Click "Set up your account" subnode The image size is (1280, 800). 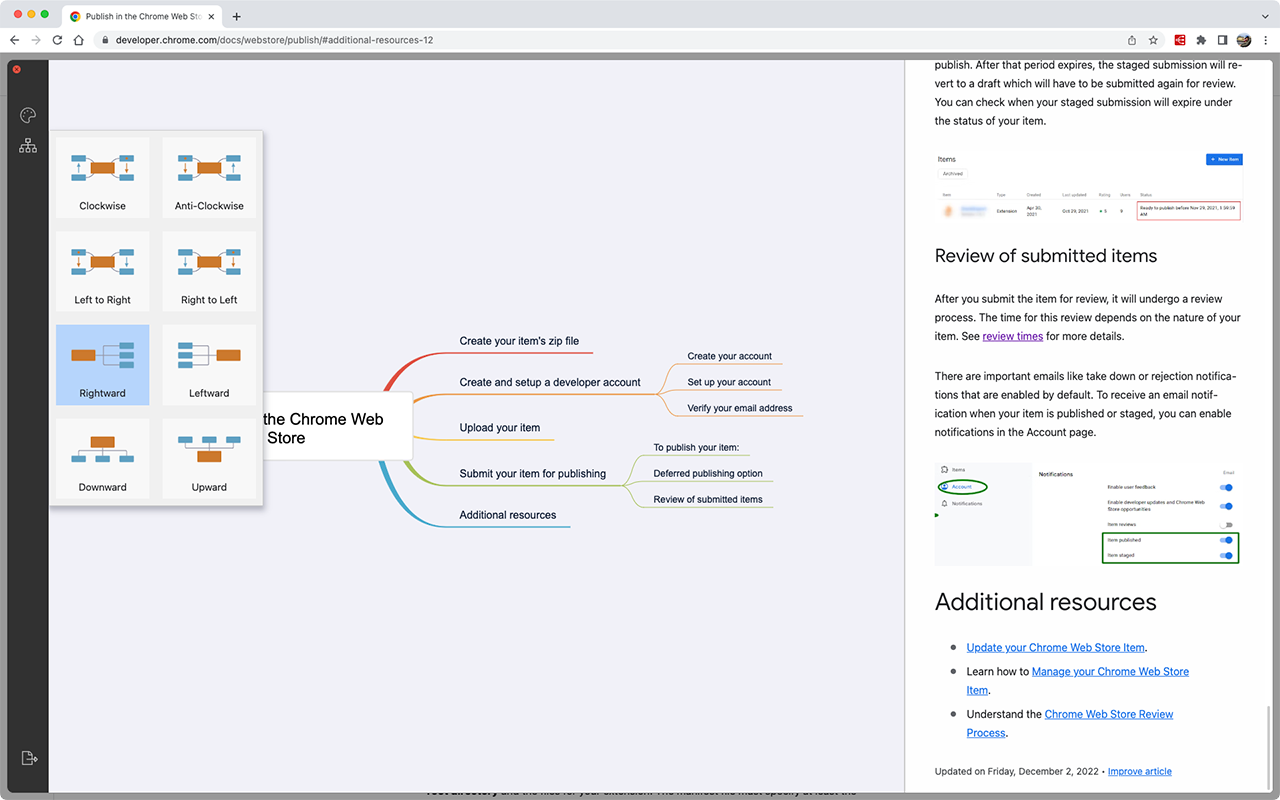pyautogui.click(x=729, y=382)
